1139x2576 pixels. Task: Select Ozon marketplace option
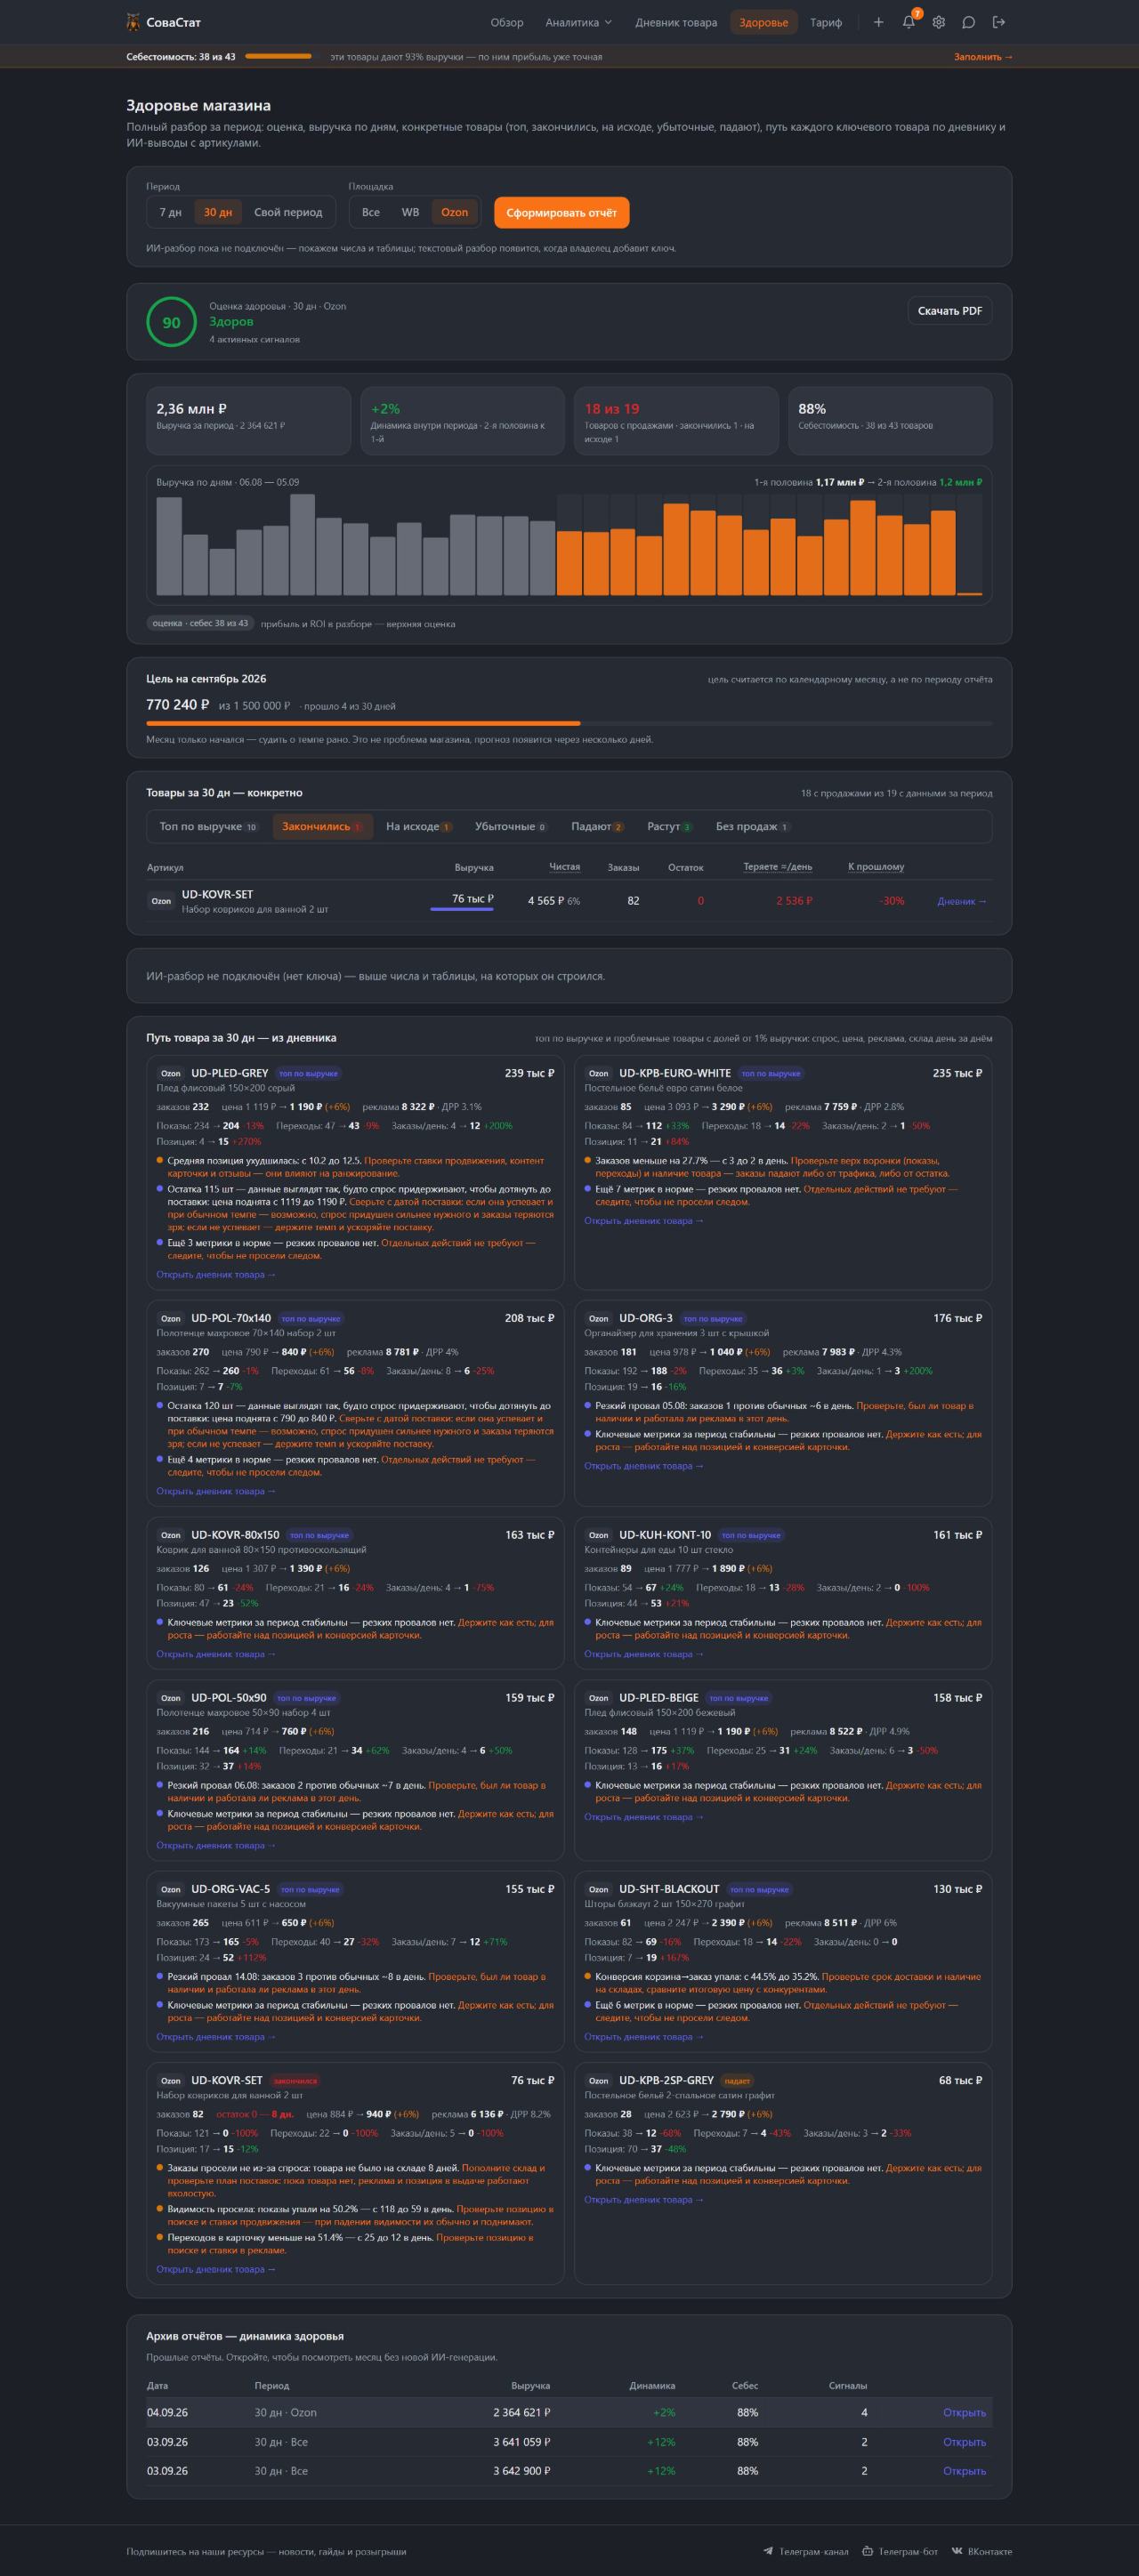pyautogui.click(x=454, y=212)
